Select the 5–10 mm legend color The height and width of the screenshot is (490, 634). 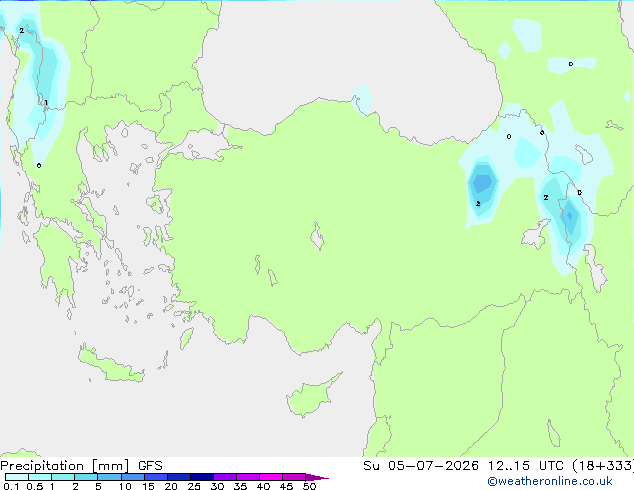109,477
